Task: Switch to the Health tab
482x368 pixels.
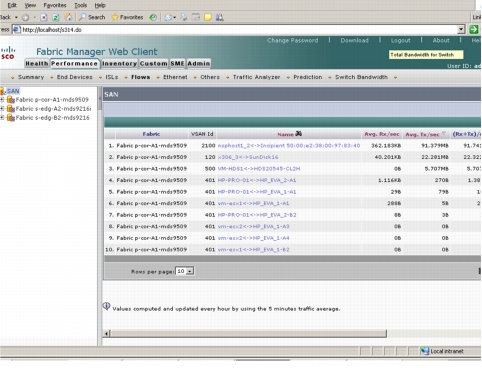Action: (x=37, y=63)
